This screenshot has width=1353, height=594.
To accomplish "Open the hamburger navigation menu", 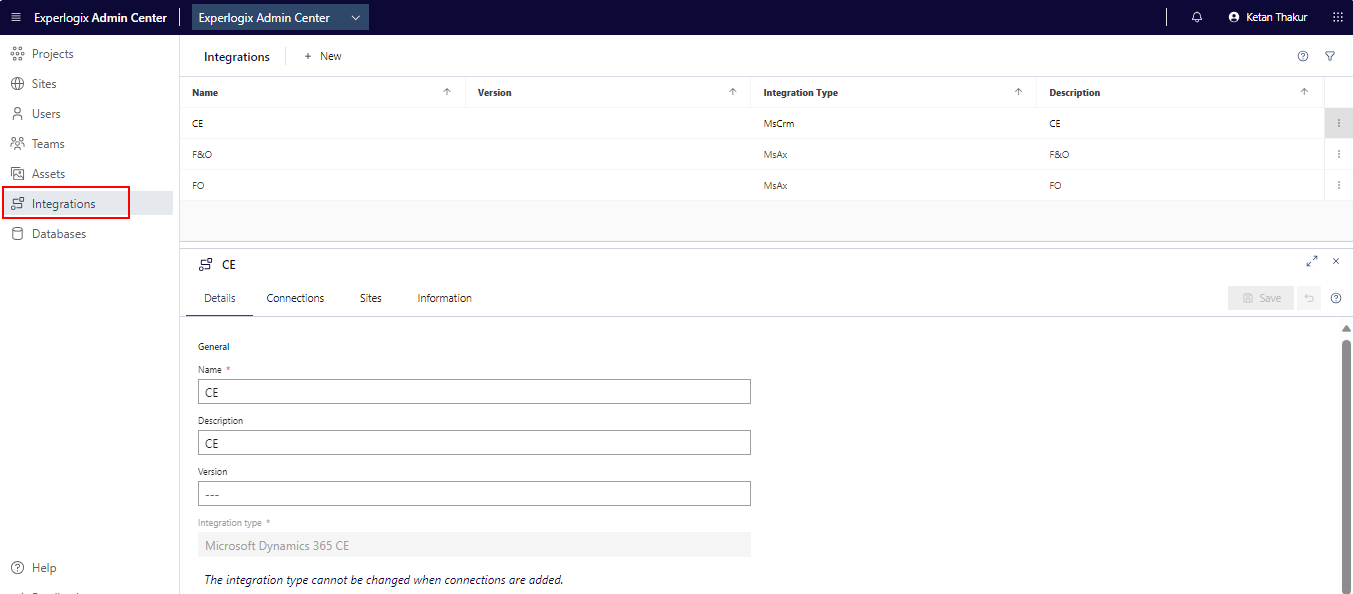I will [x=15, y=17].
